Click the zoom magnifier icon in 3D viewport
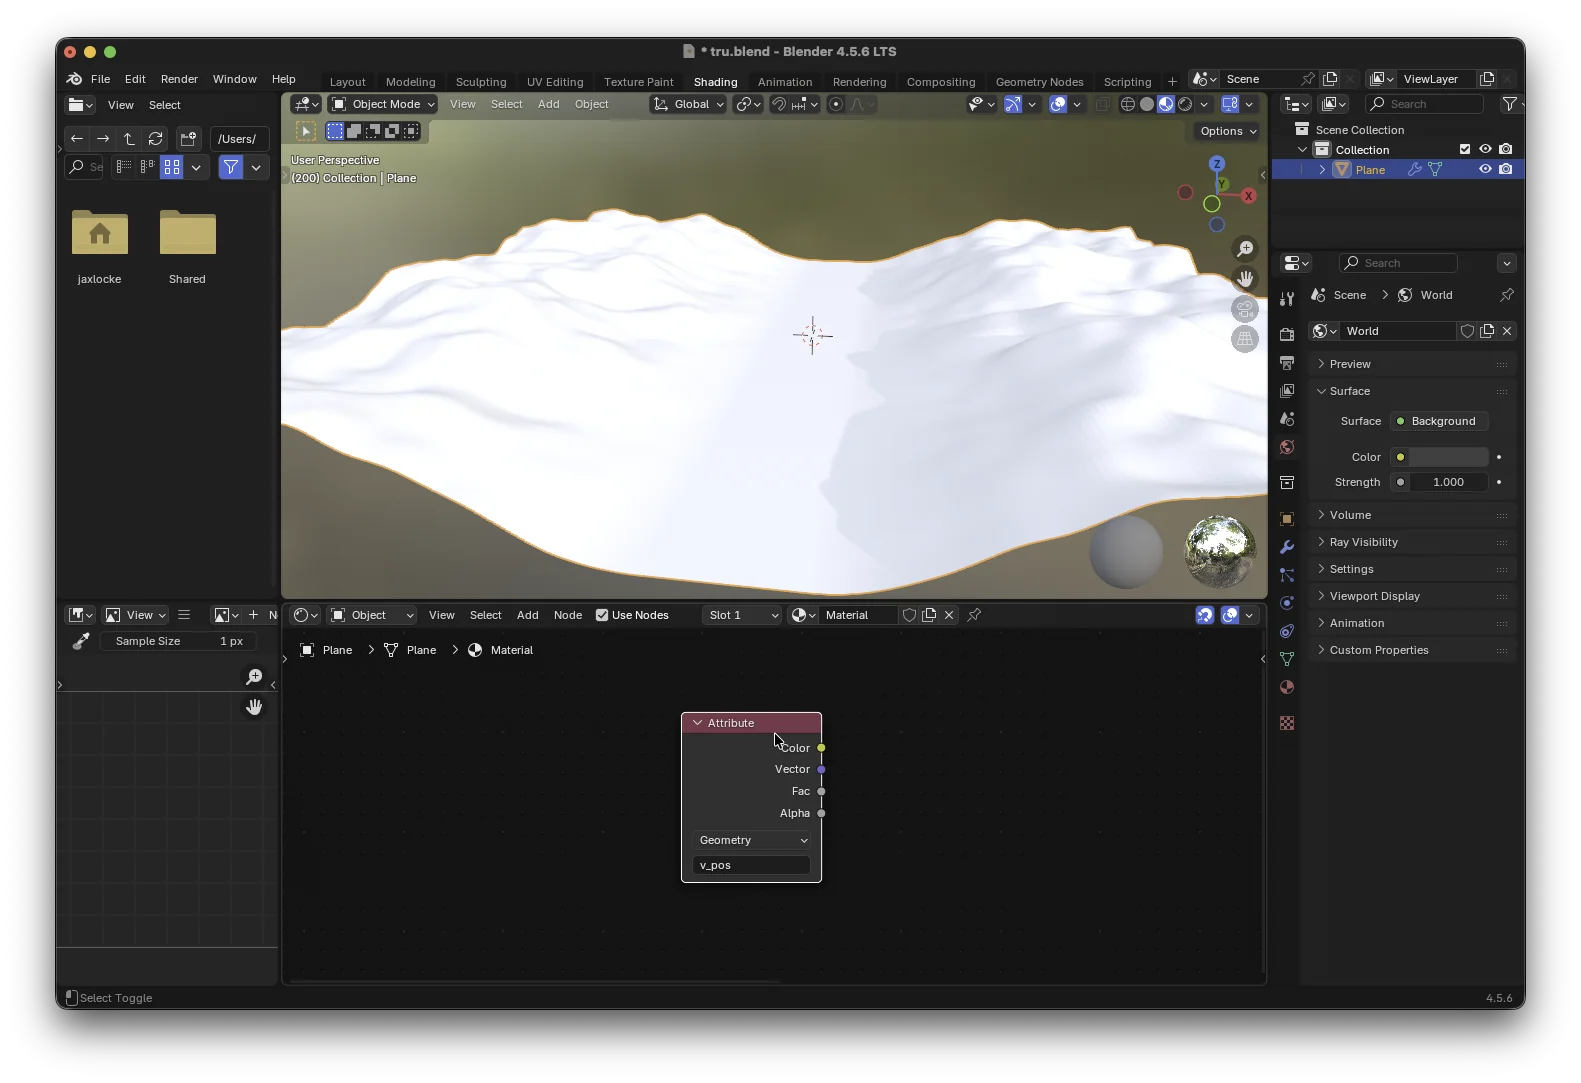This screenshot has height=1083, width=1581. click(1245, 249)
